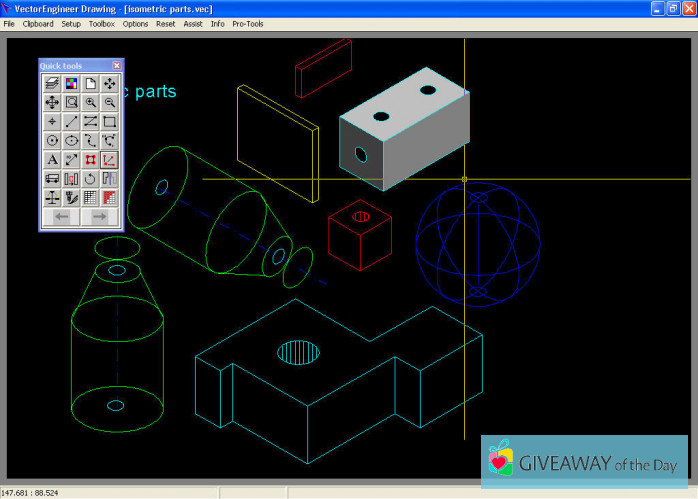Select the text tool with letter A
The height and width of the screenshot is (499, 698).
pyautogui.click(x=52, y=159)
